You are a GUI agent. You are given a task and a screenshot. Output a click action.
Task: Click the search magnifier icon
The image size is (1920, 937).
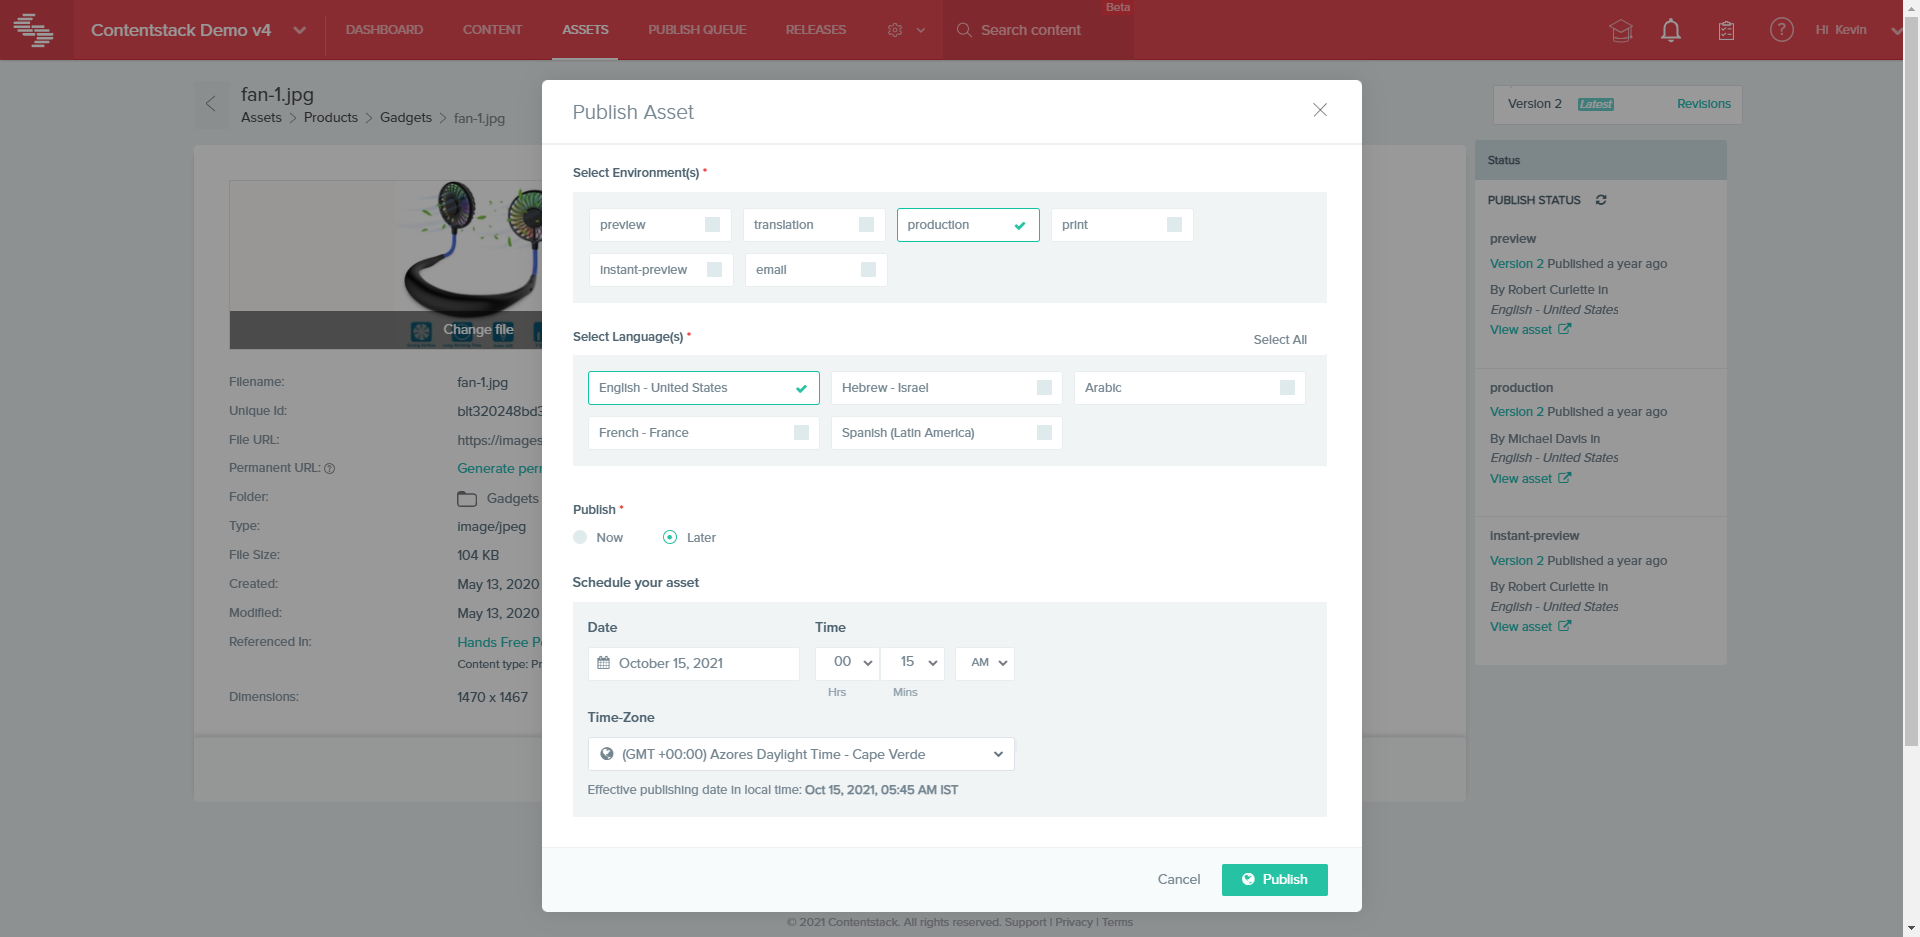(x=964, y=30)
